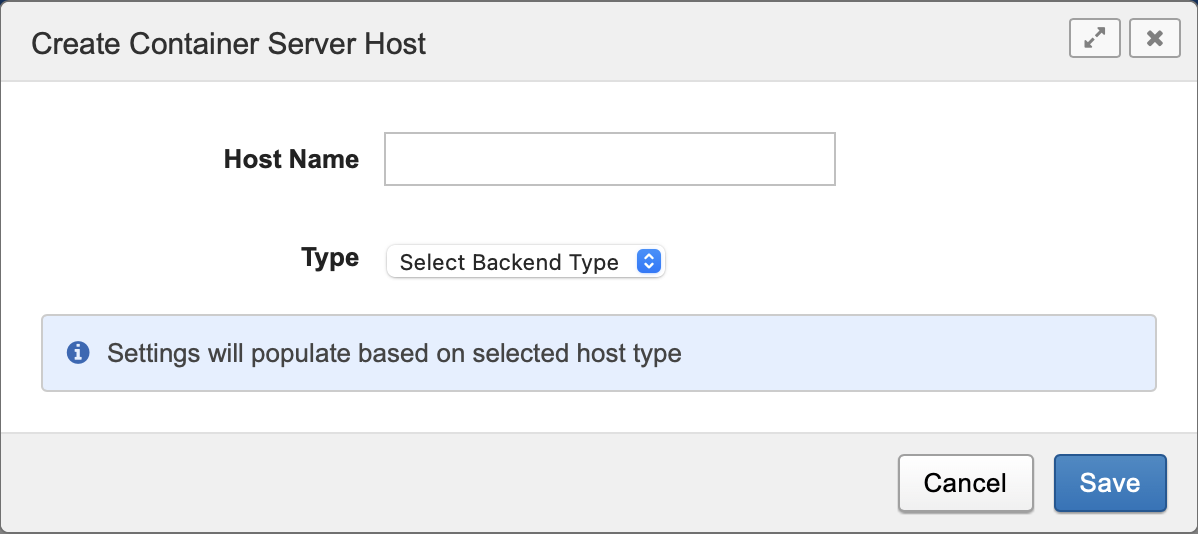This screenshot has height=534, width=1198.
Task: Click the word "Host" at the title's end
Action: [x=396, y=44]
